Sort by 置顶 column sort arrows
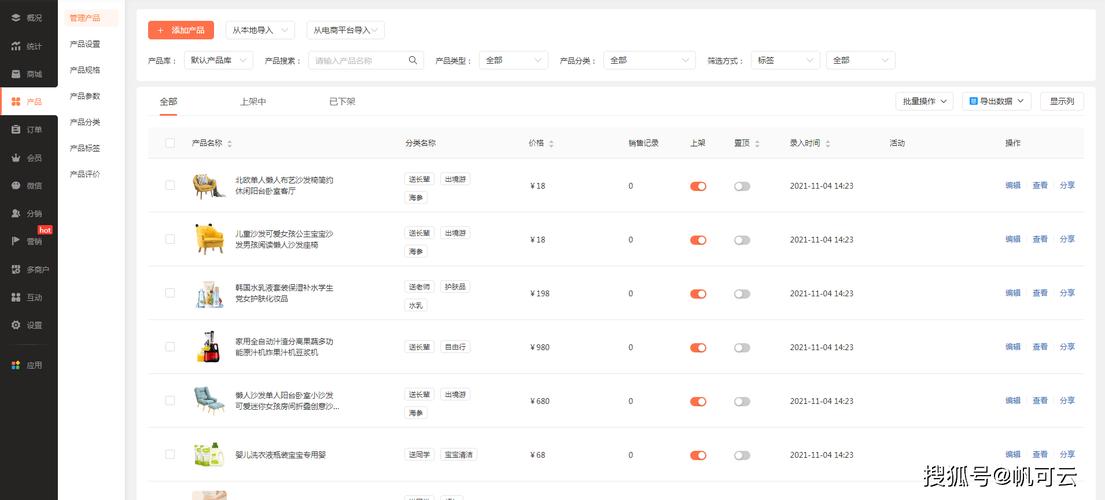This screenshot has width=1105, height=500. click(757, 143)
